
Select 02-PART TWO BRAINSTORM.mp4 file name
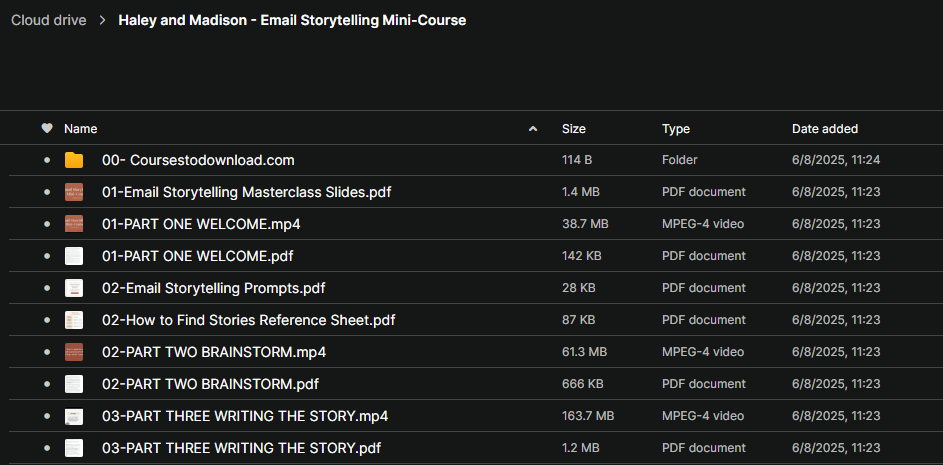coord(214,351)
